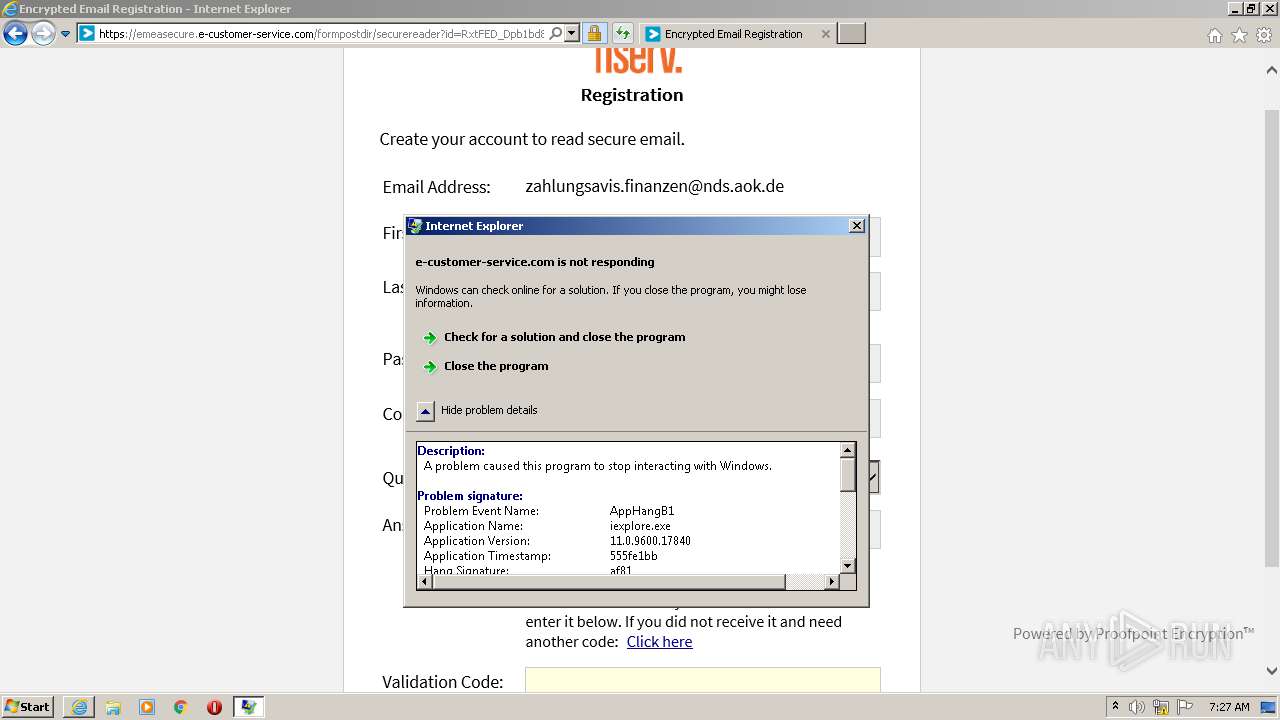Click email zahlungsavis.finanzen@nds.aok.de text
Viewport: 1280px width, 720px height.
pyautogui.click(x=655, y=186)
